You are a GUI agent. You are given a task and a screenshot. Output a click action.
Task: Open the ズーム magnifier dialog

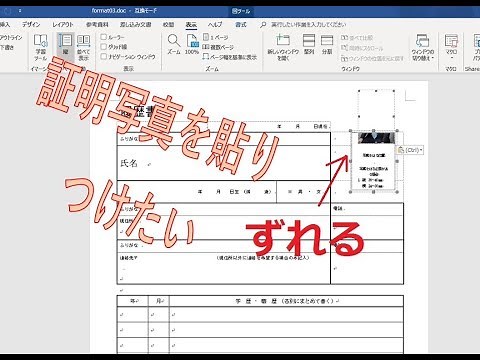(174, 44)
